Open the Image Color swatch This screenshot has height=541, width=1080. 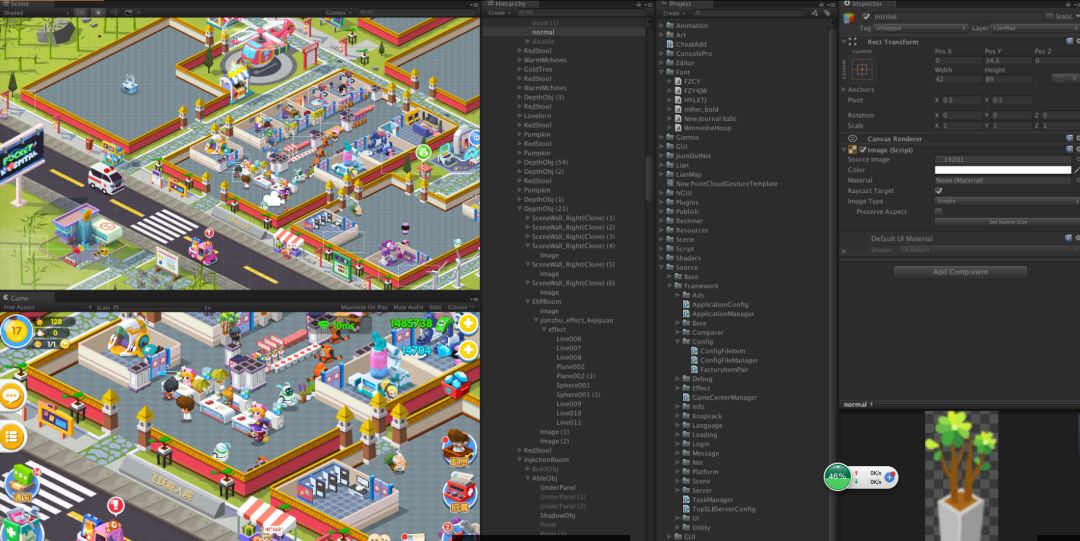pos(1002,170)
